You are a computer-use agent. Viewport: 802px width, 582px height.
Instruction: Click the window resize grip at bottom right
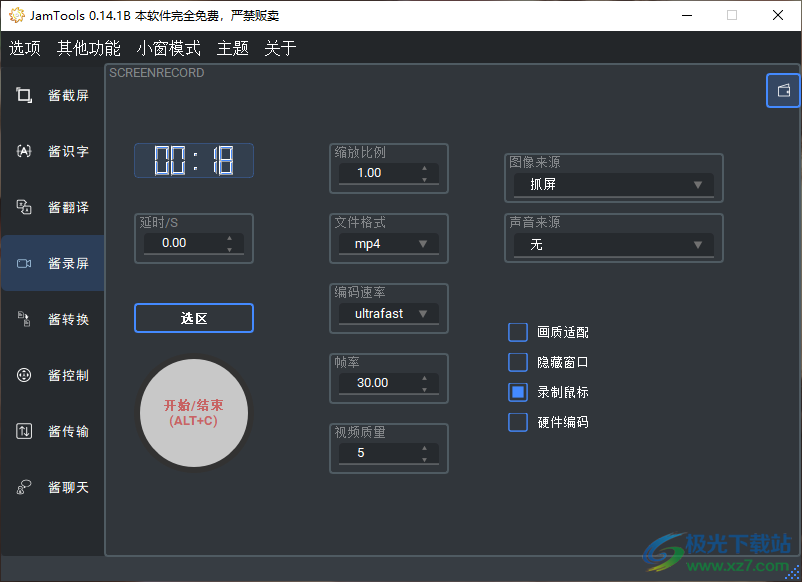coord(793,573)
